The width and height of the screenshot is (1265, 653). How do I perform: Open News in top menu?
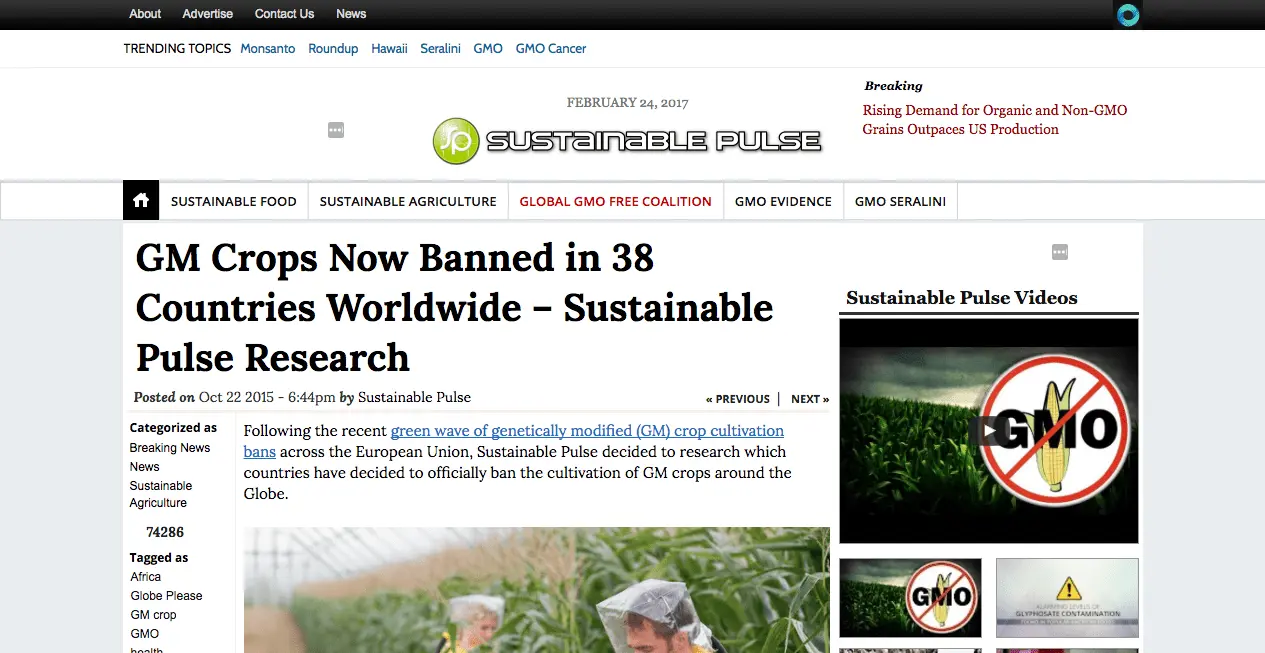pos(351,14)
